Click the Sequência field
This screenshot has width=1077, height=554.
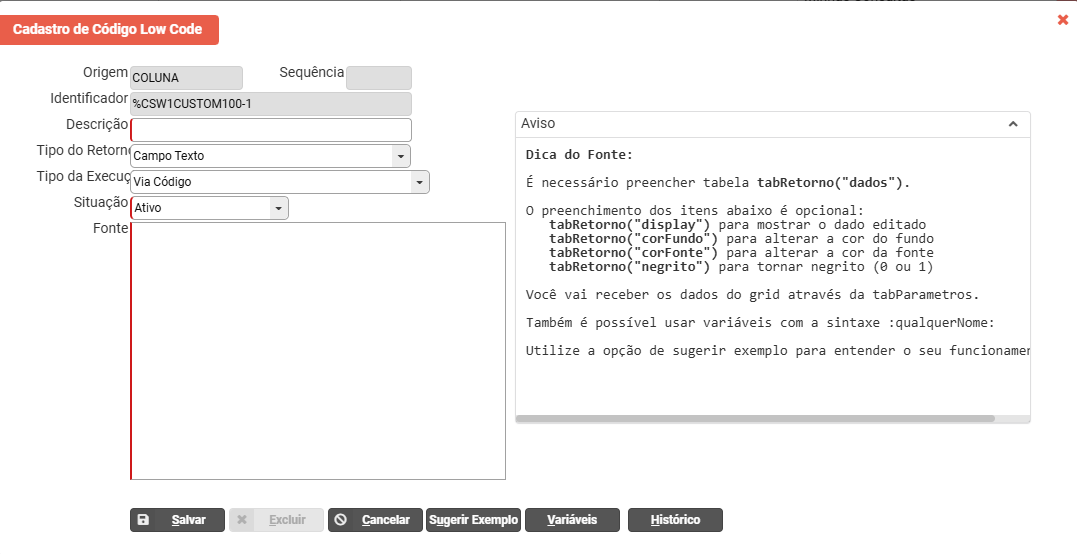click(378, 78)
